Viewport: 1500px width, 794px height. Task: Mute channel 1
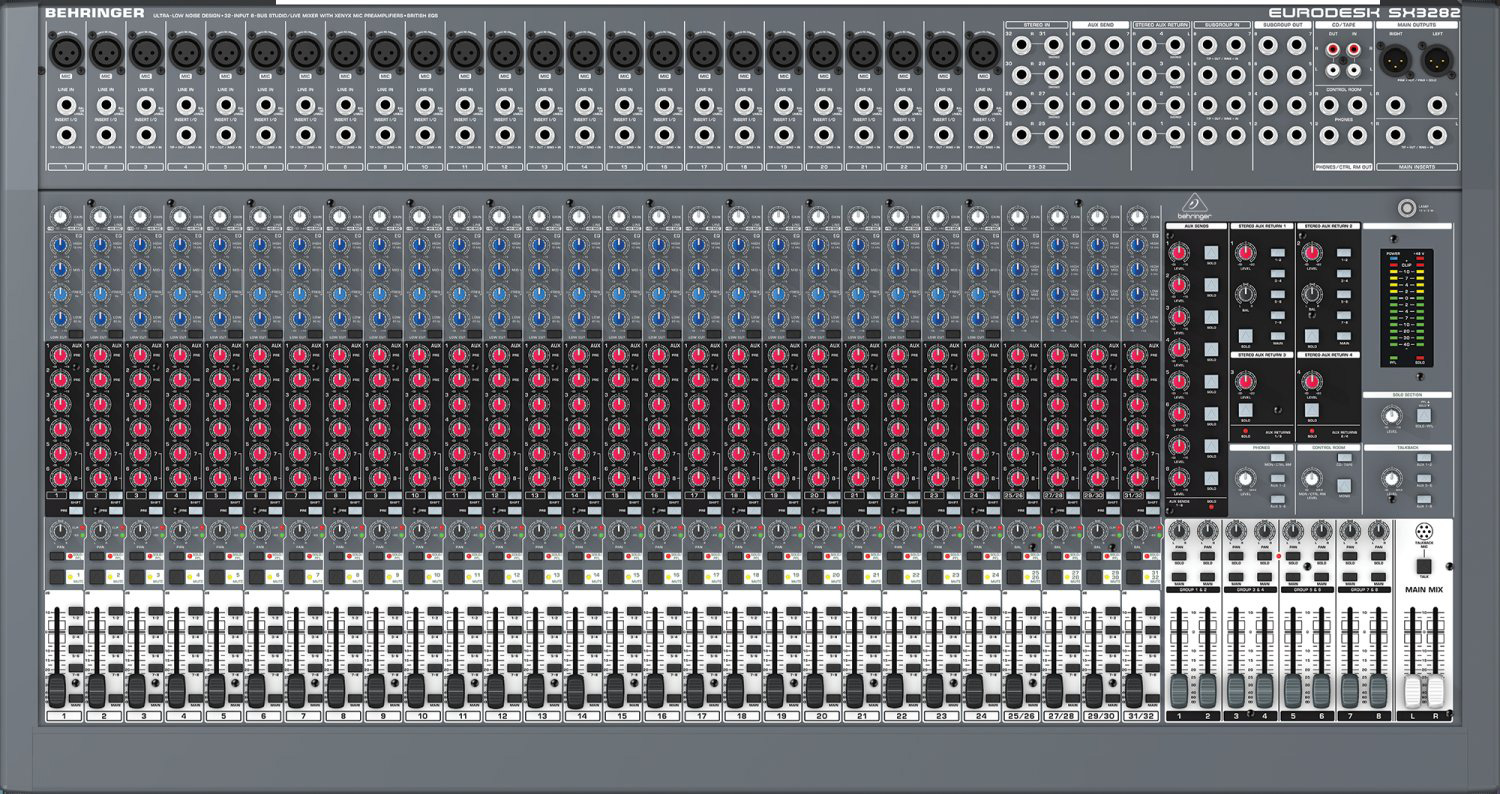(57, 577)
